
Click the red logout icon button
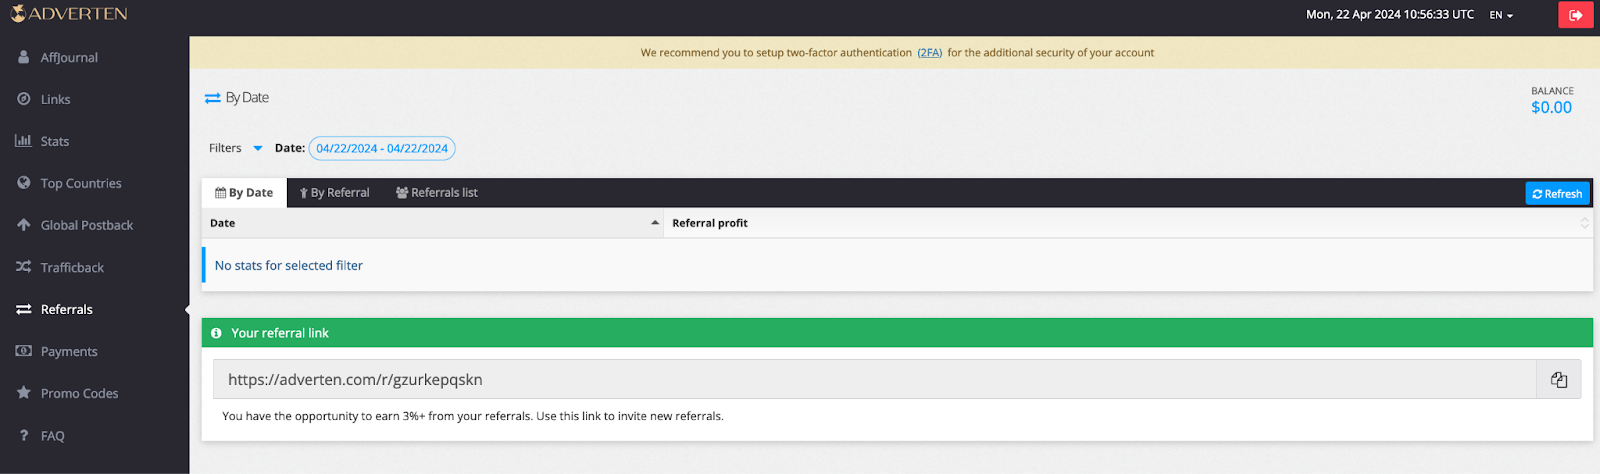click(1575, 15)
